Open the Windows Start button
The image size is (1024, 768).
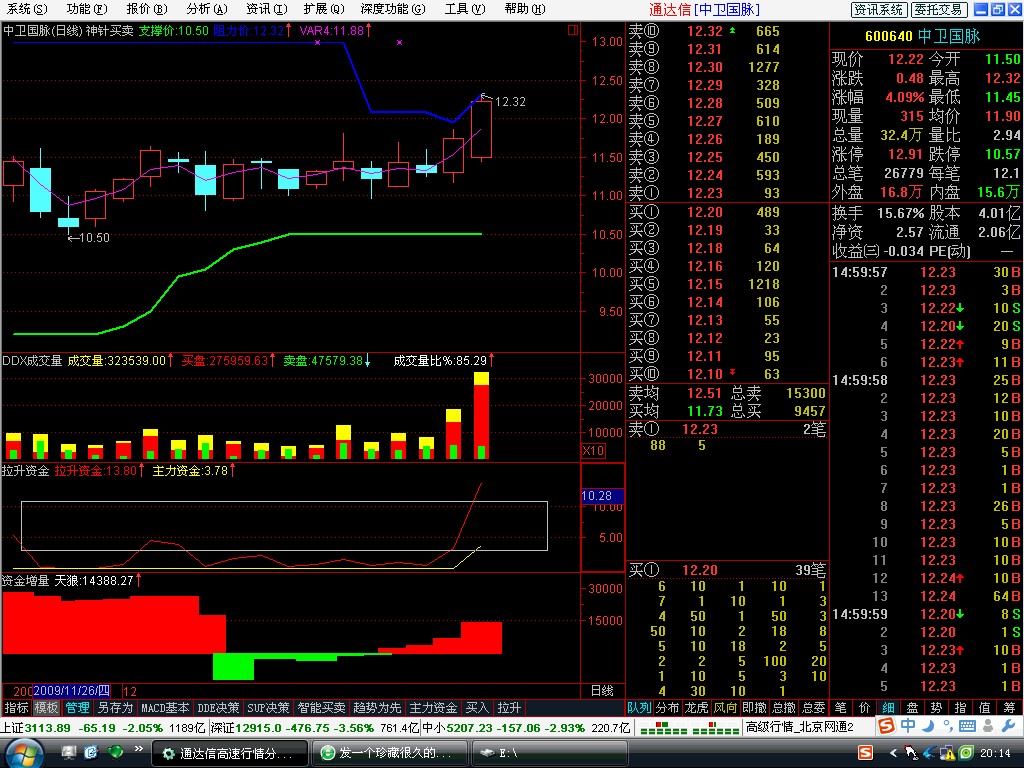point(24,754)
